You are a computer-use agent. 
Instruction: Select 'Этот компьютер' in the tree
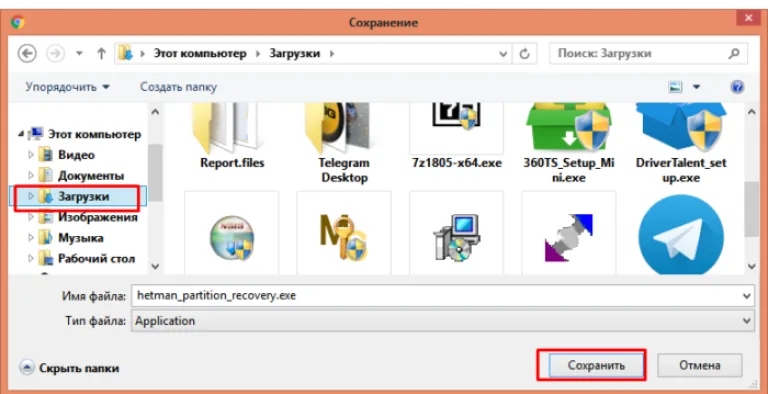pyautogui.click(x=95, y=134)
